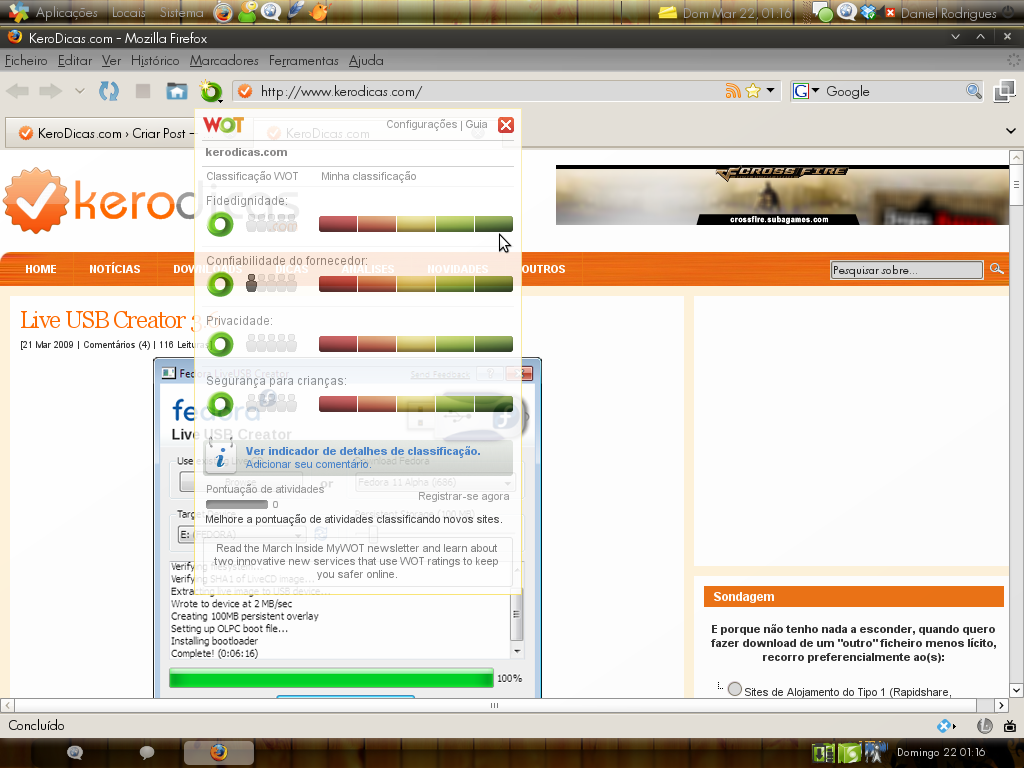Image resolution: width=1024 pixels, height=768 pixels.
Task: Click the horizontal scrollbar at the page bottom
Action: [494, 705]
